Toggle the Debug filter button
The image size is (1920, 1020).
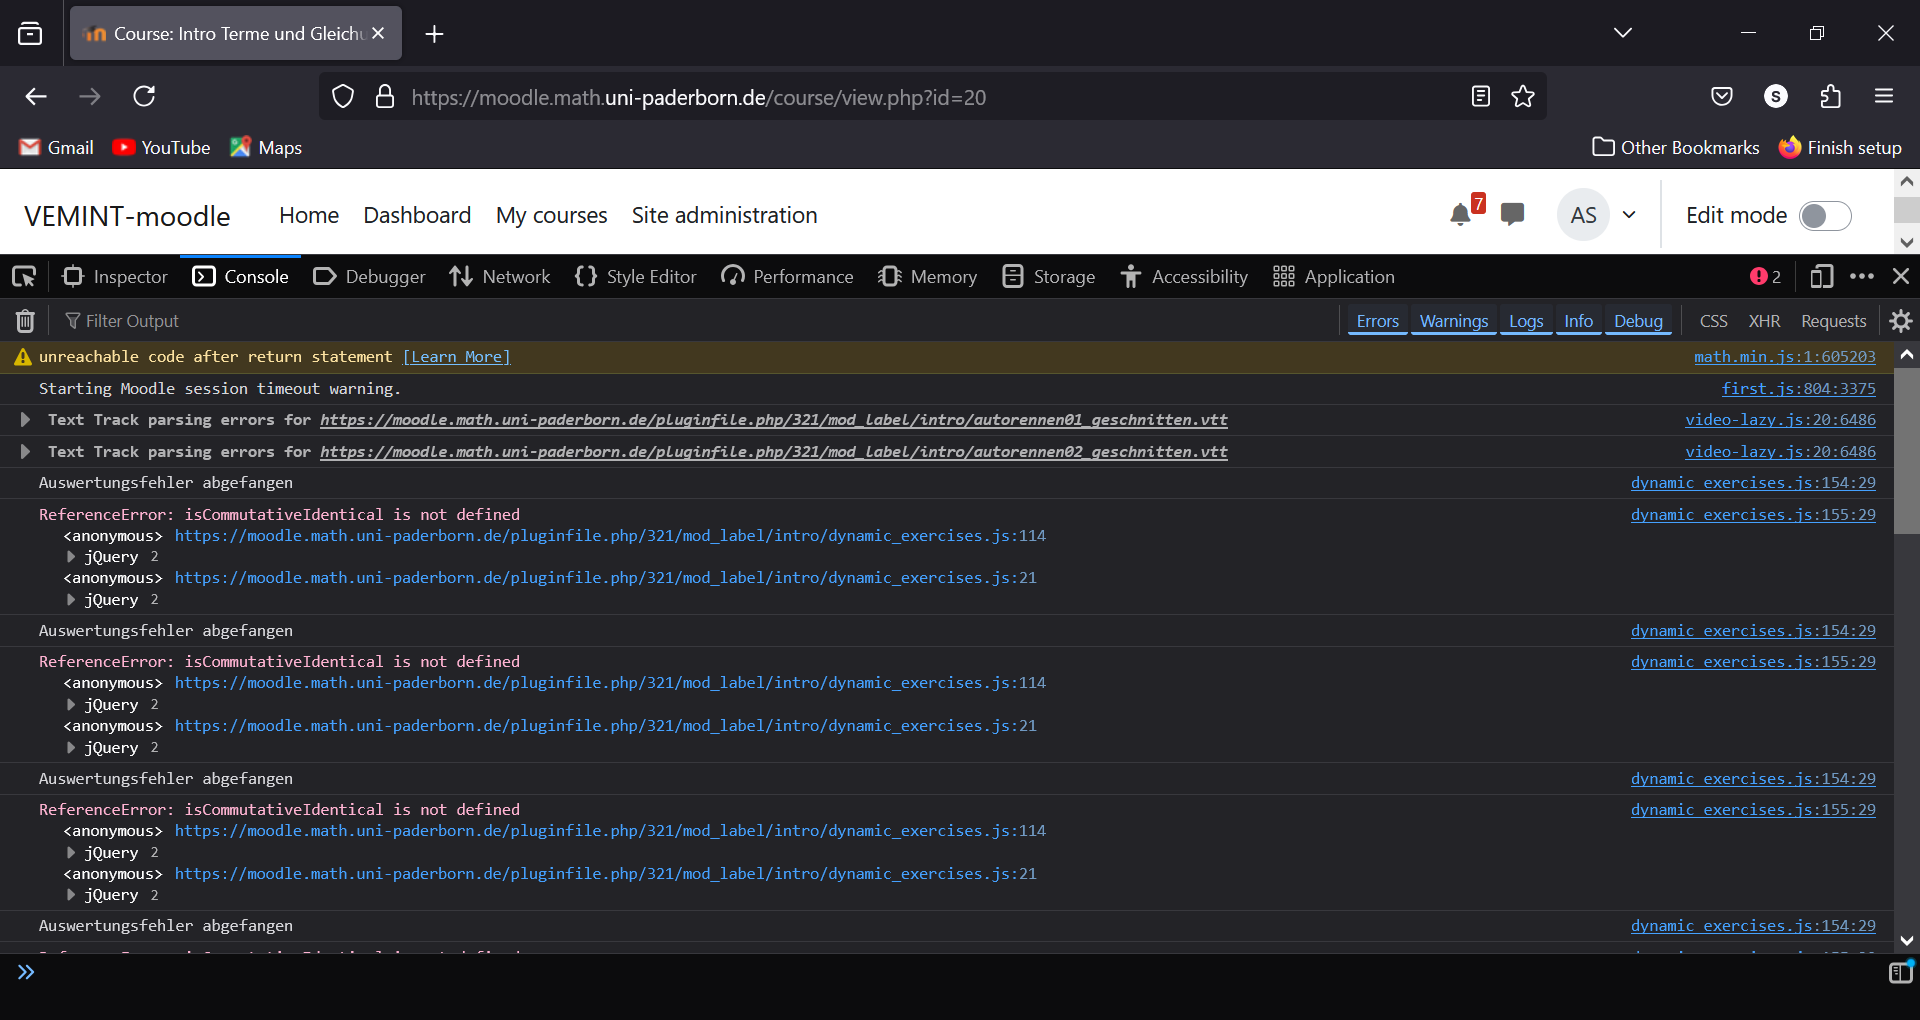tap(1638, 321)
